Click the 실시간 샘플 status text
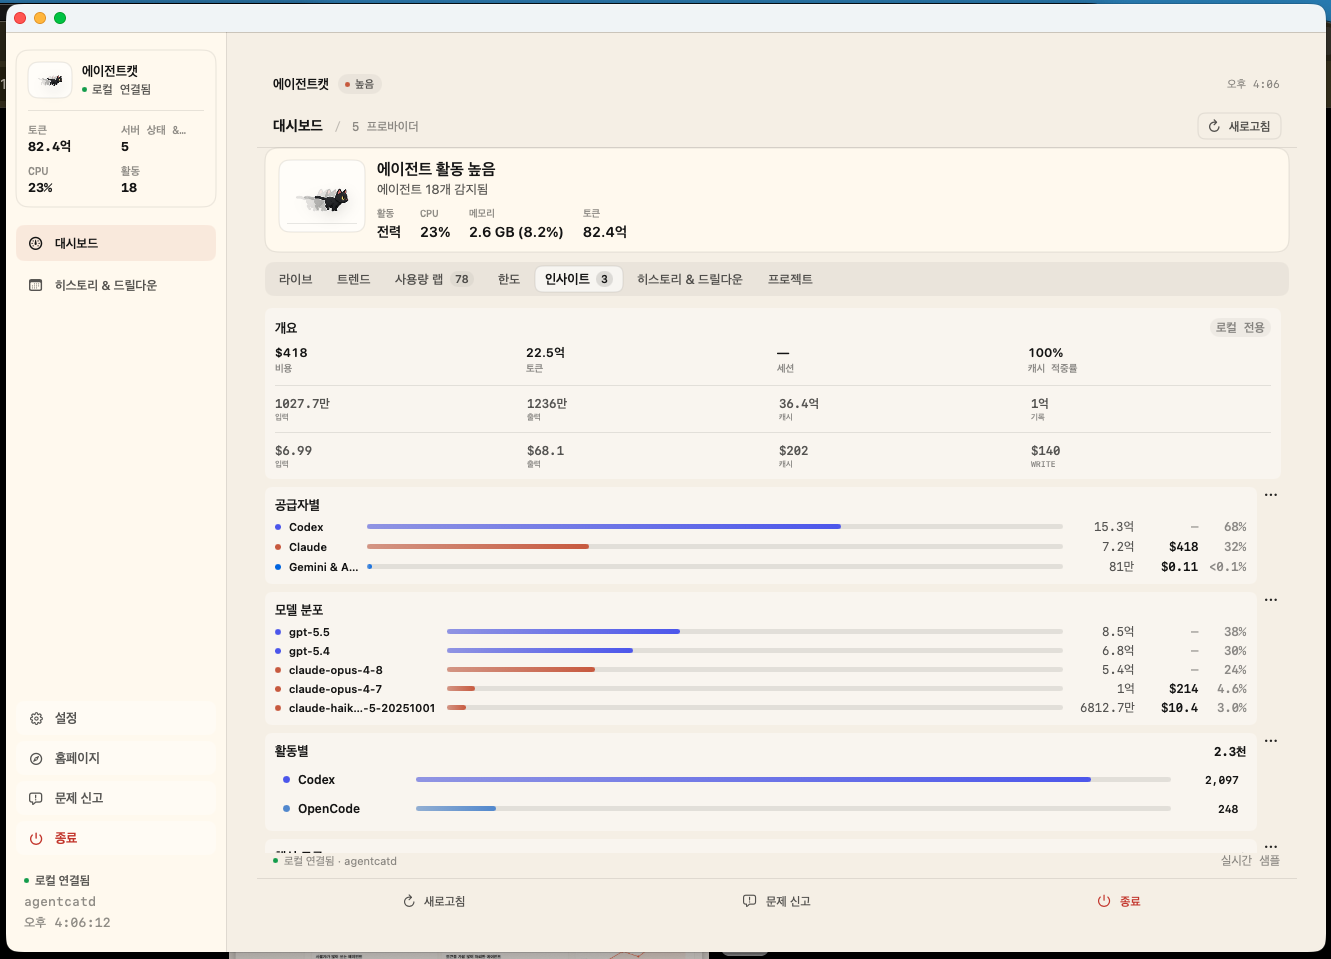Image resolution: width=1331 pixels, height=959 pixels. coord(1250,860)
